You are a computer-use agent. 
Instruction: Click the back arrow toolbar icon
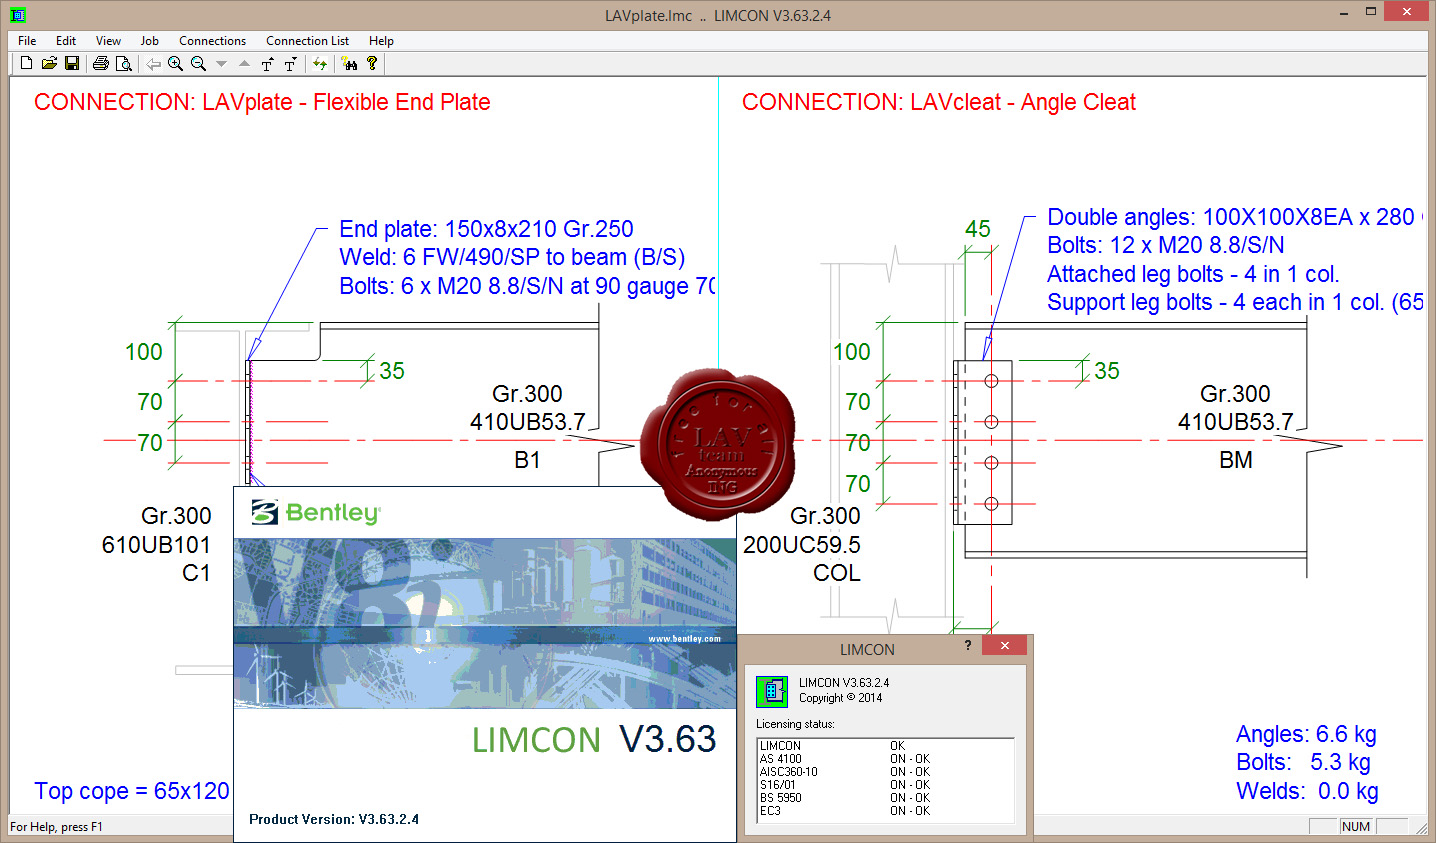[153, 63]
